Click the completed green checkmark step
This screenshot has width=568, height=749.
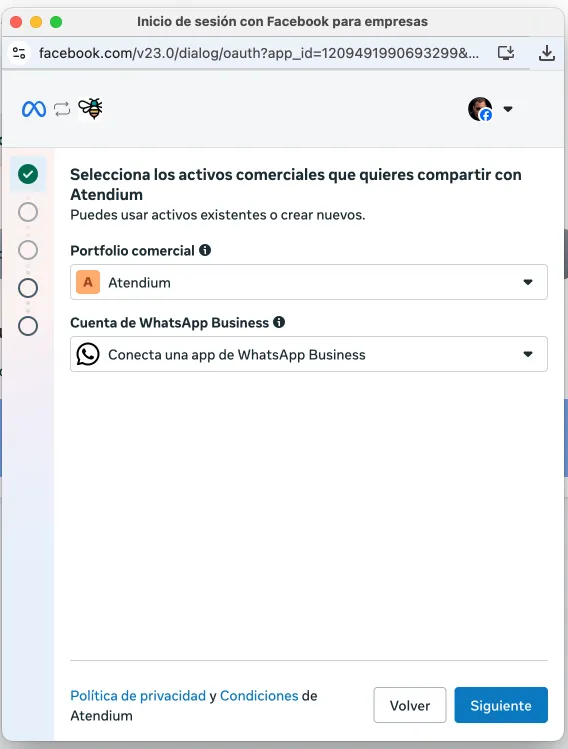click(x=28, y=174)
